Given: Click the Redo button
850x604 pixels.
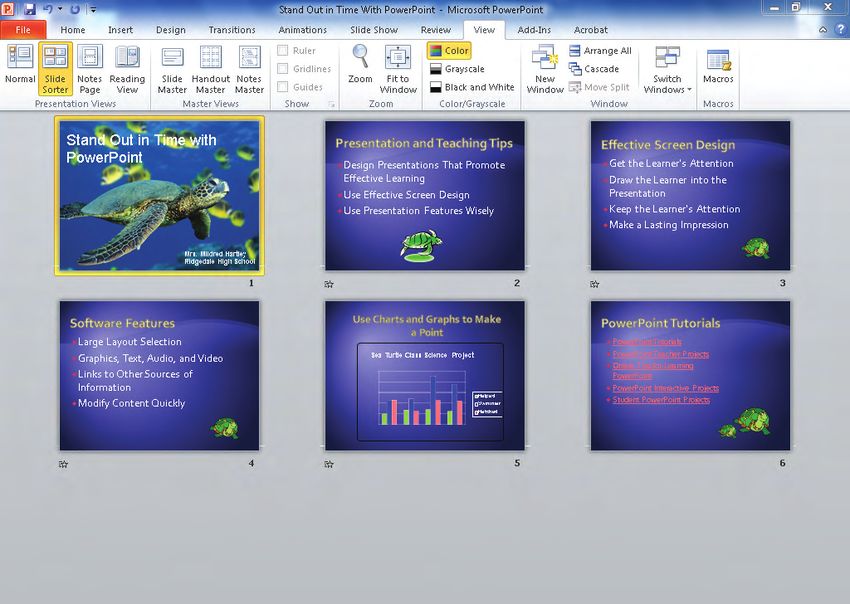Looking at the screenshot, I should pyautogui.click(x=75, y=9).
